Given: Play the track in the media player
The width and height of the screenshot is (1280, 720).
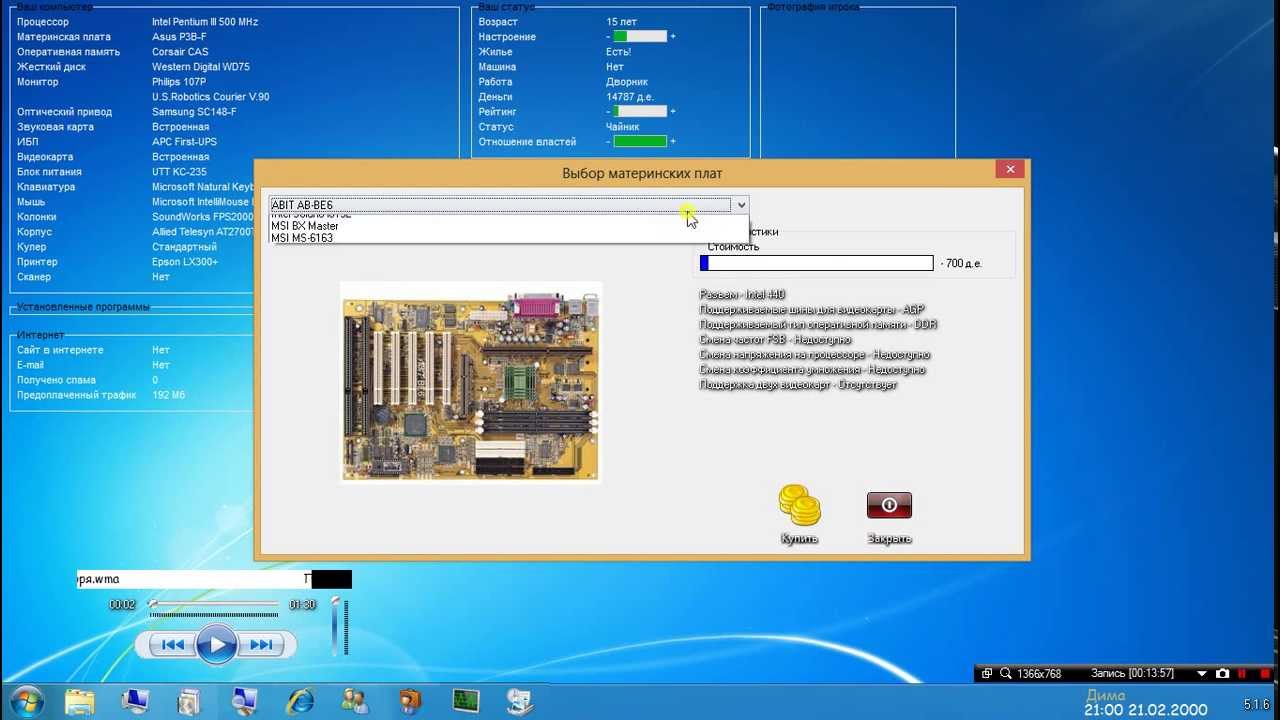Looking at the screenshot, I should click(217, 645).
